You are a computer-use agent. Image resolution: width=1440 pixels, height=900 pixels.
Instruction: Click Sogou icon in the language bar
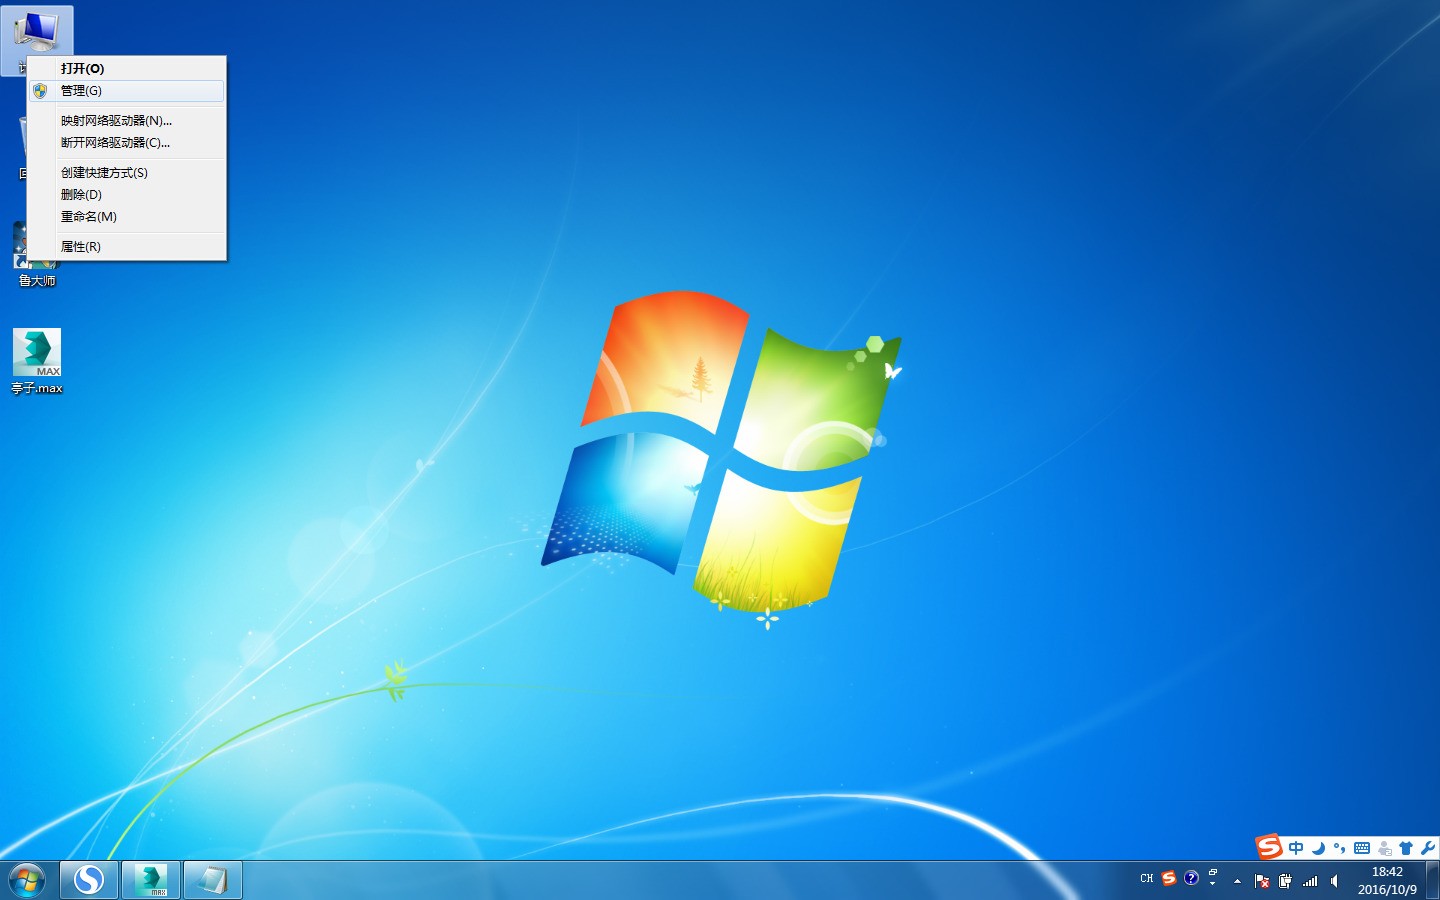(x=1169, y=878)
